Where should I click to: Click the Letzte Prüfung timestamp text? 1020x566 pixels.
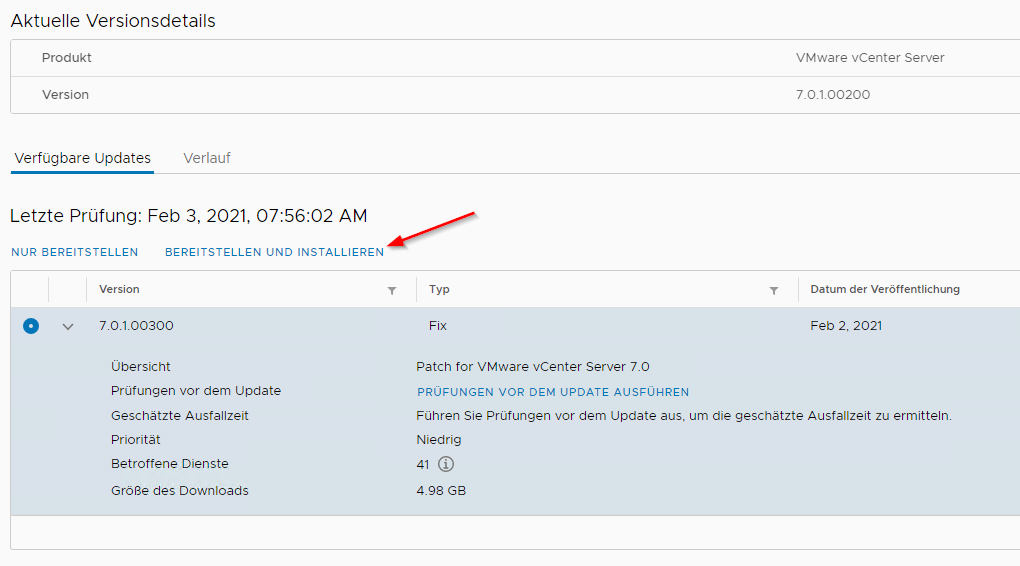point(188,216)
